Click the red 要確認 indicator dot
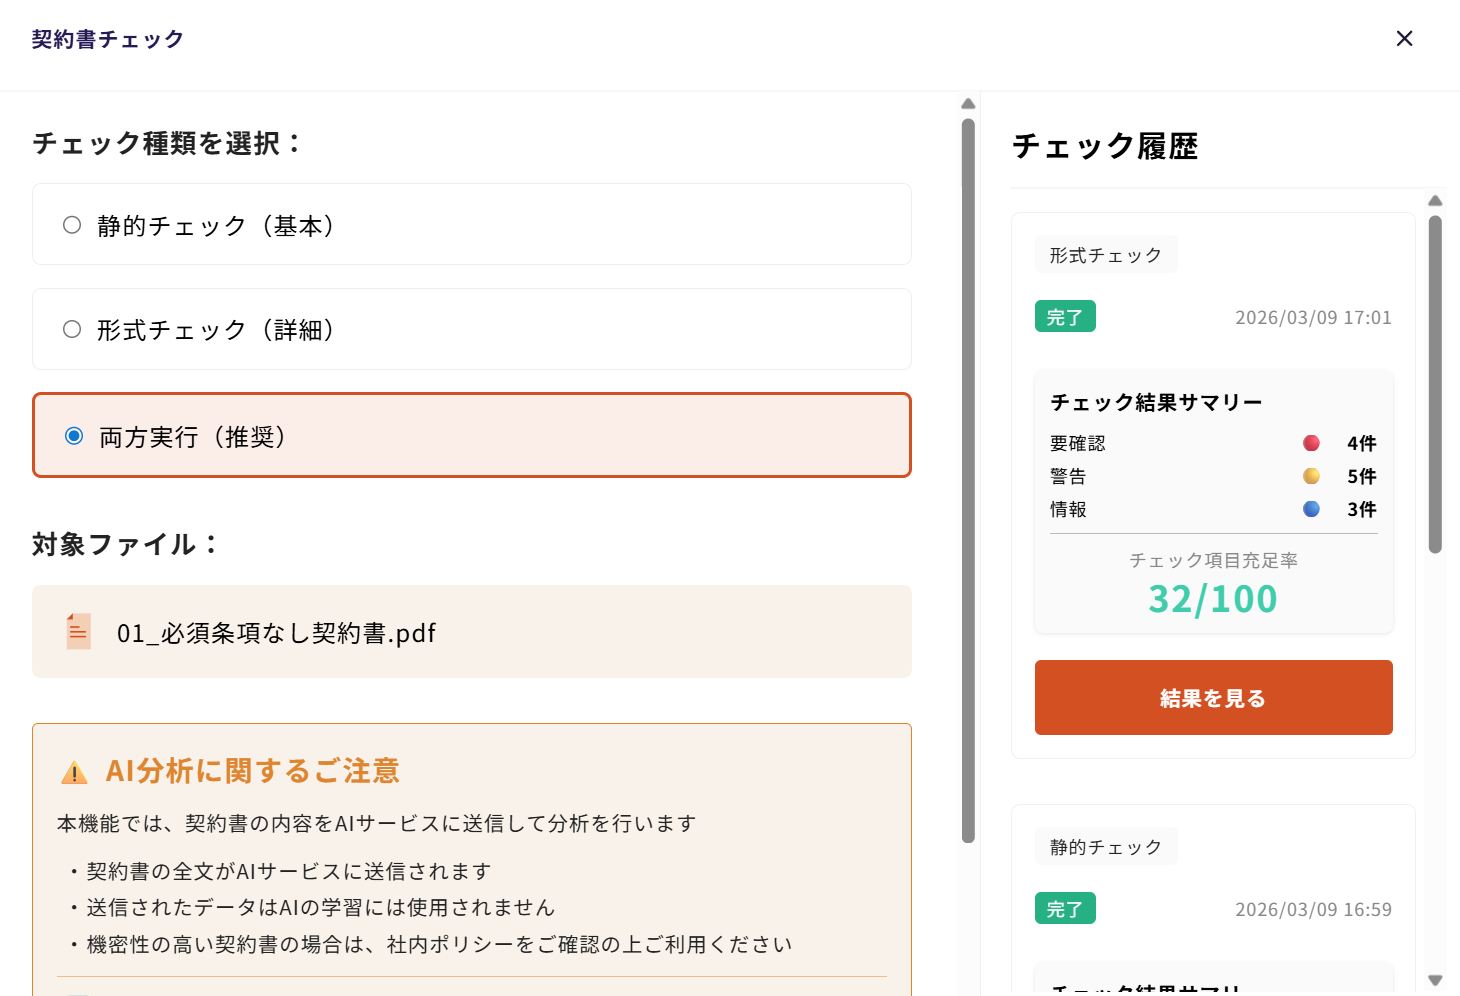The image size is (1460, 996). [1311, 443]
